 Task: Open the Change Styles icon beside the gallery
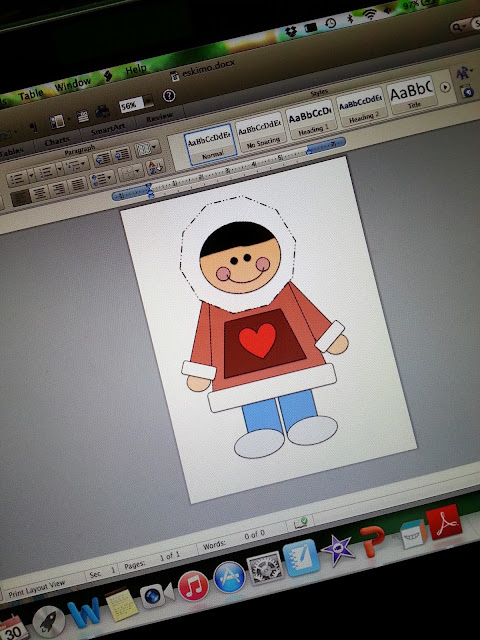[x=463, y=74]
